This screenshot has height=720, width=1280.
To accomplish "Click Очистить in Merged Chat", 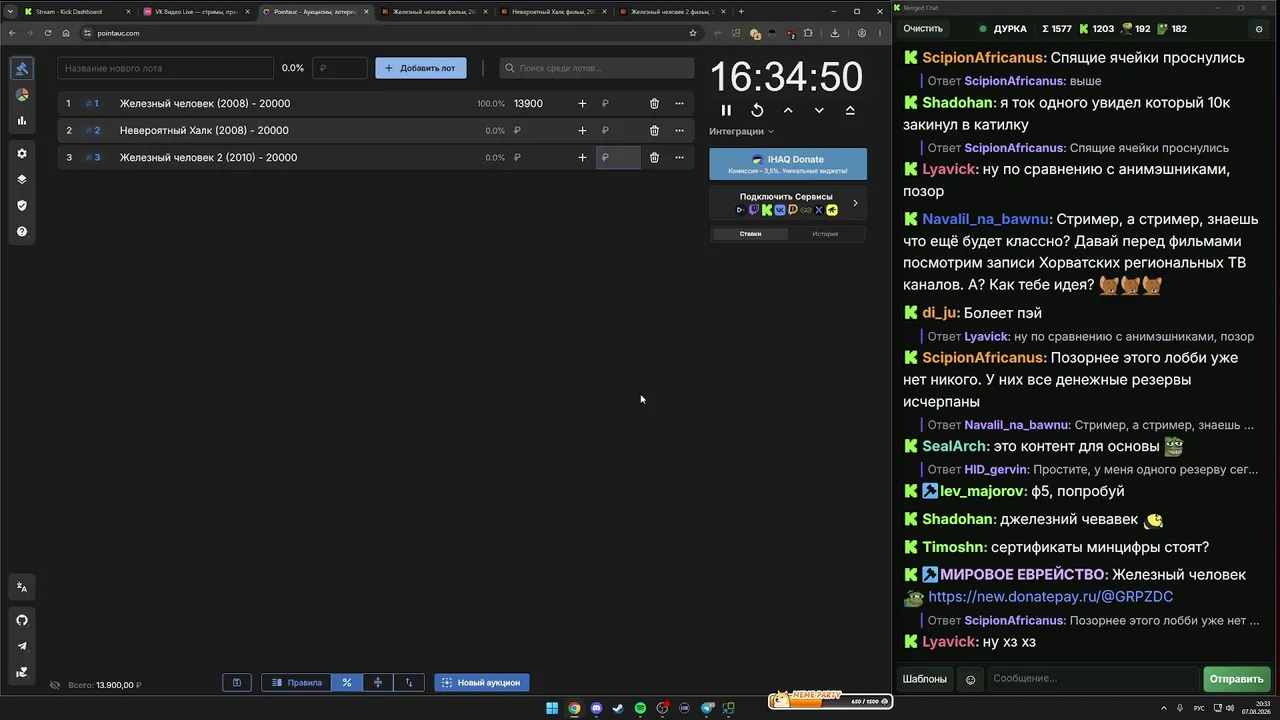I will tap(923, 29).
